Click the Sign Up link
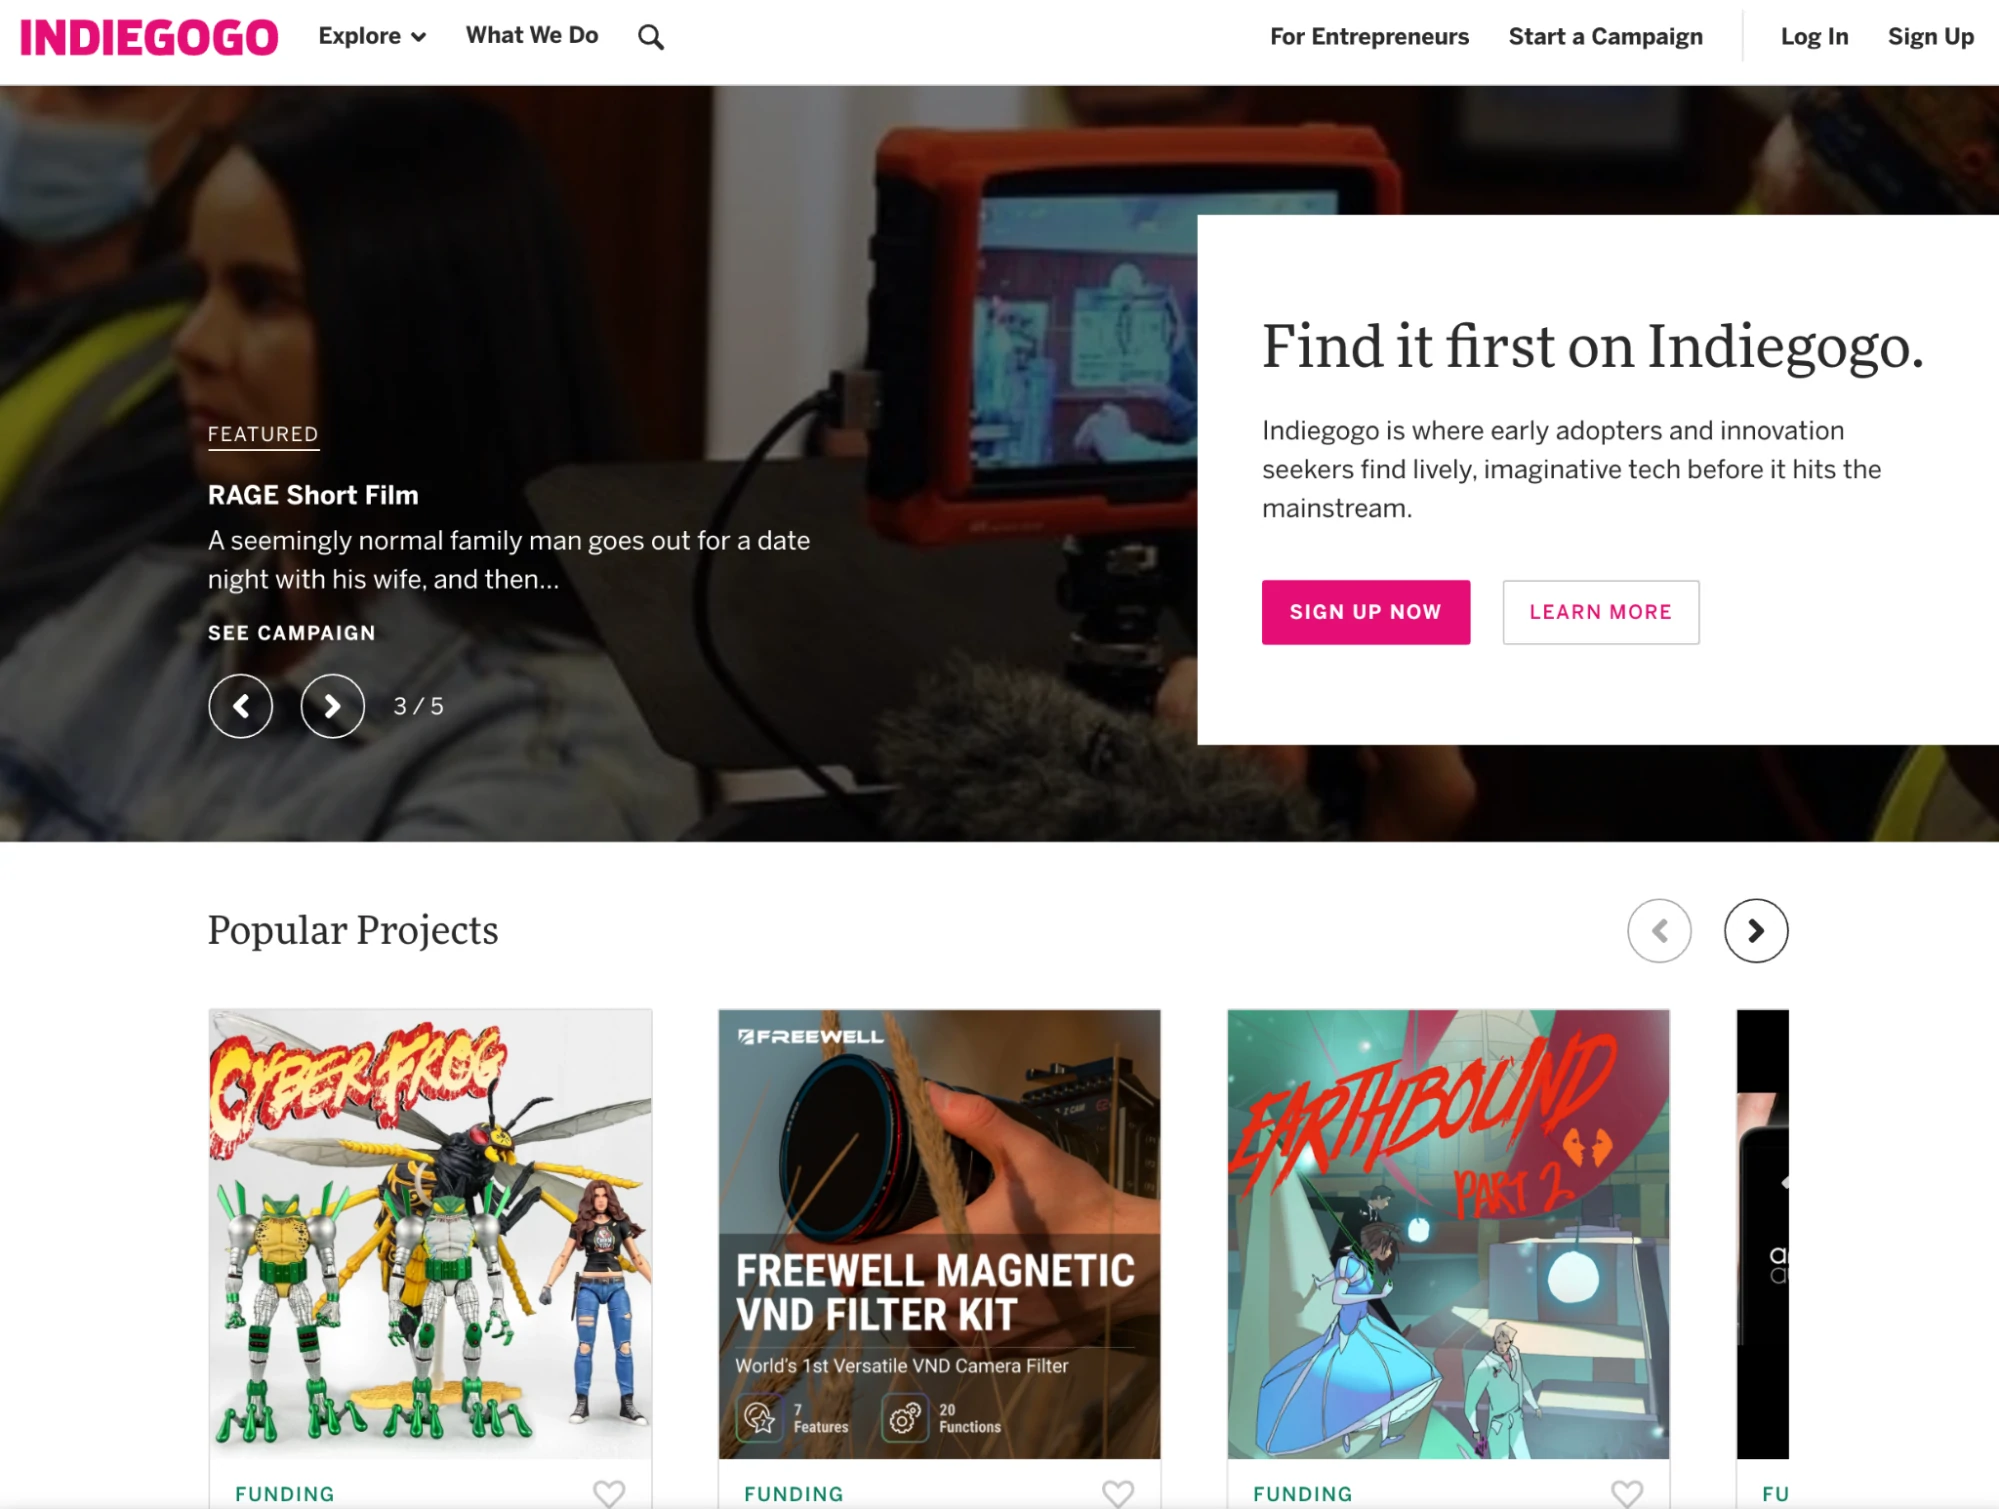1999x1510 pixels. tap(1930, 37)
